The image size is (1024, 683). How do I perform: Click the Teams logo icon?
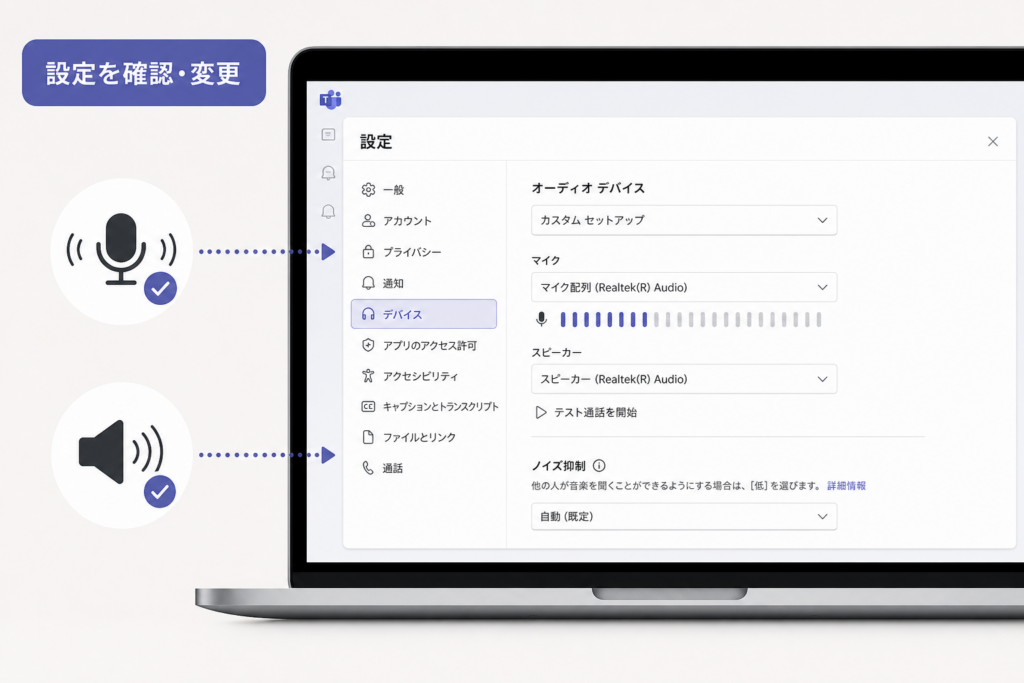[x=330, y=100]
